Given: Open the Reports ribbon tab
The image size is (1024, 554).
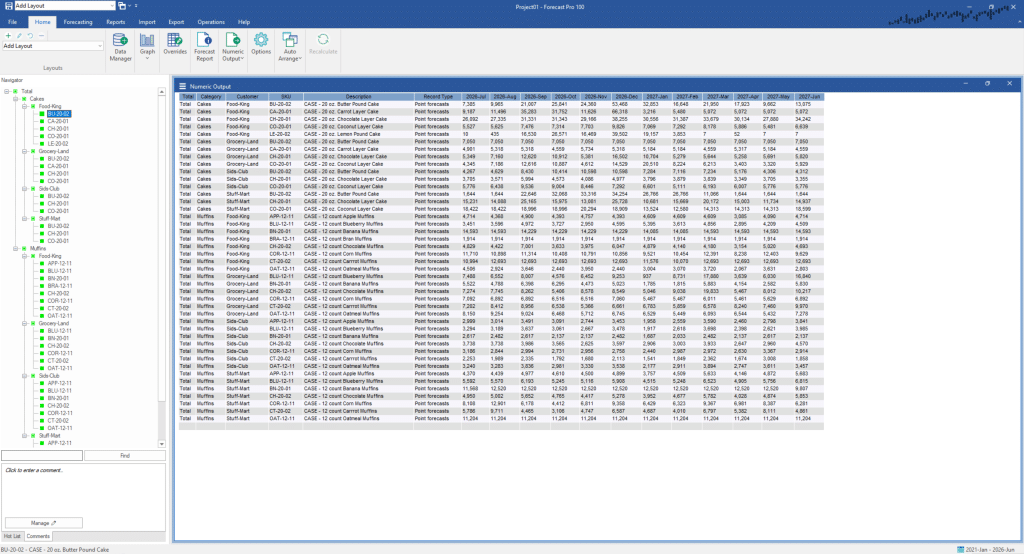Looking at the screenshot, I should (x=116, y=21).
